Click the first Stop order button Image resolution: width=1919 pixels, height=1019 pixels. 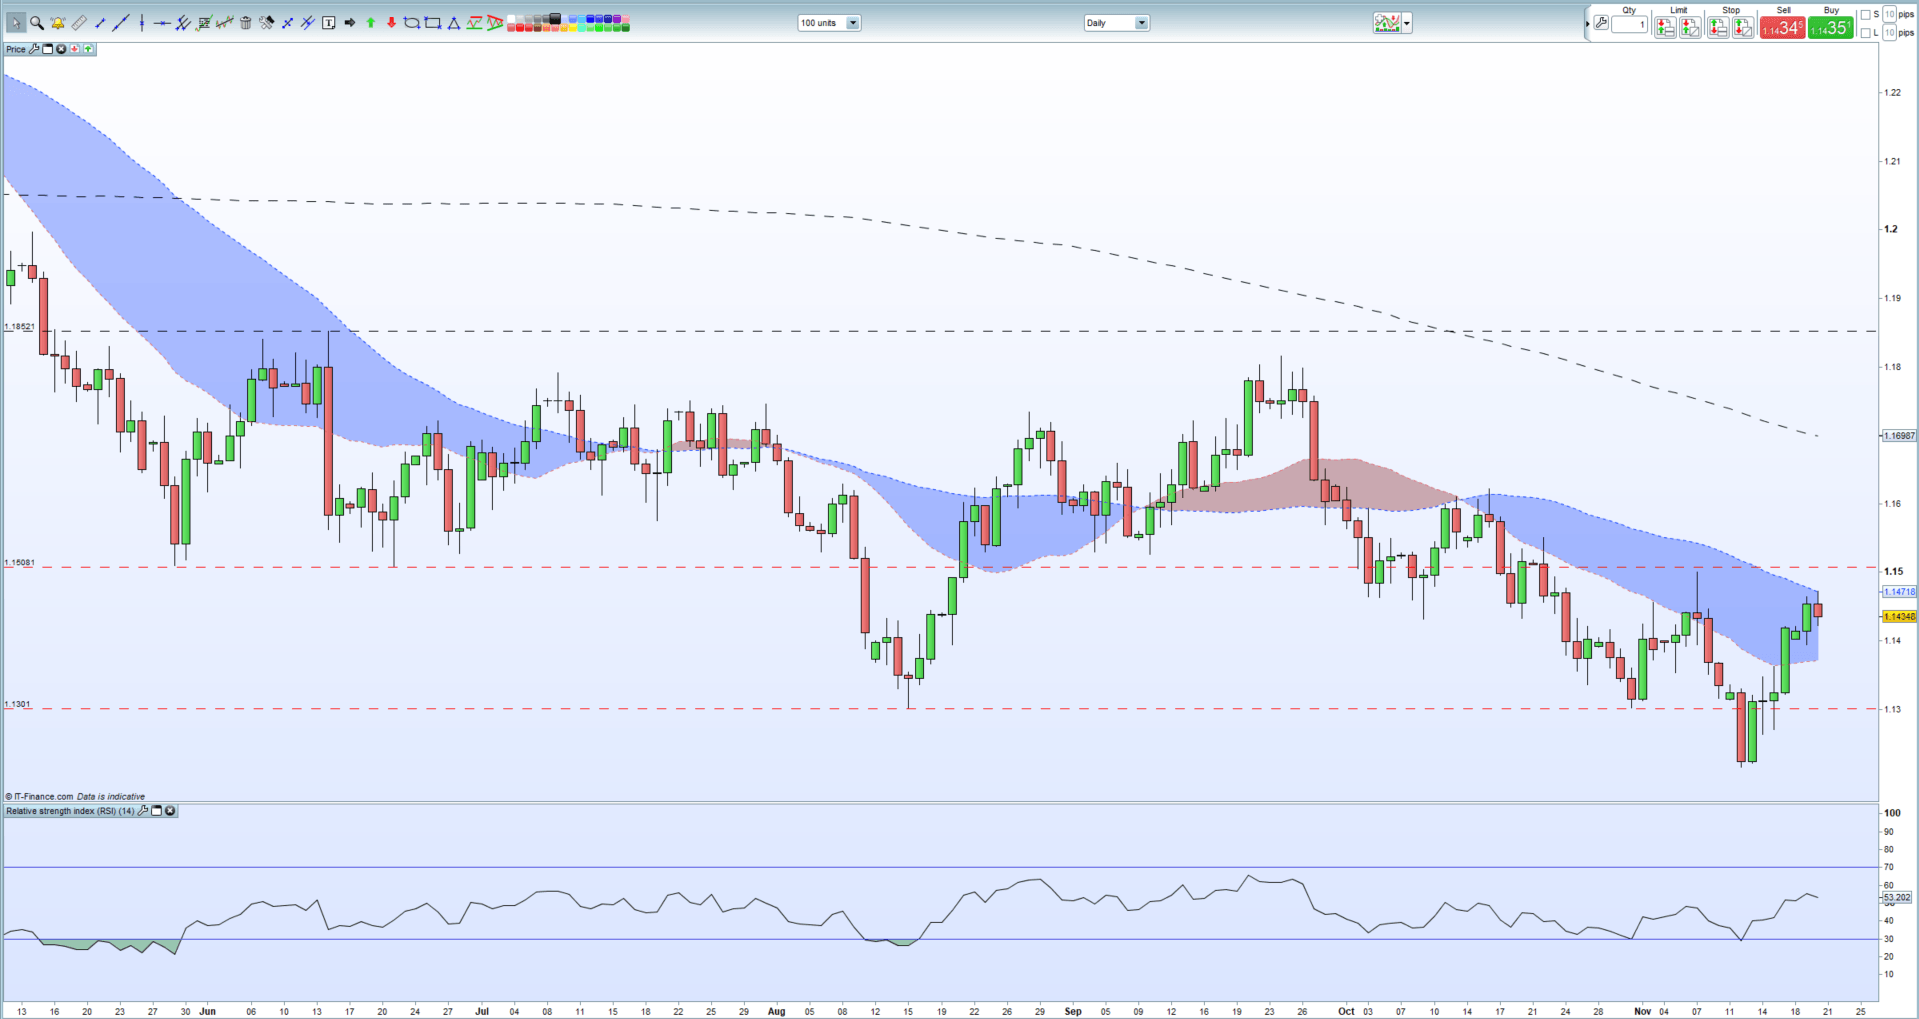[1718, 27]
